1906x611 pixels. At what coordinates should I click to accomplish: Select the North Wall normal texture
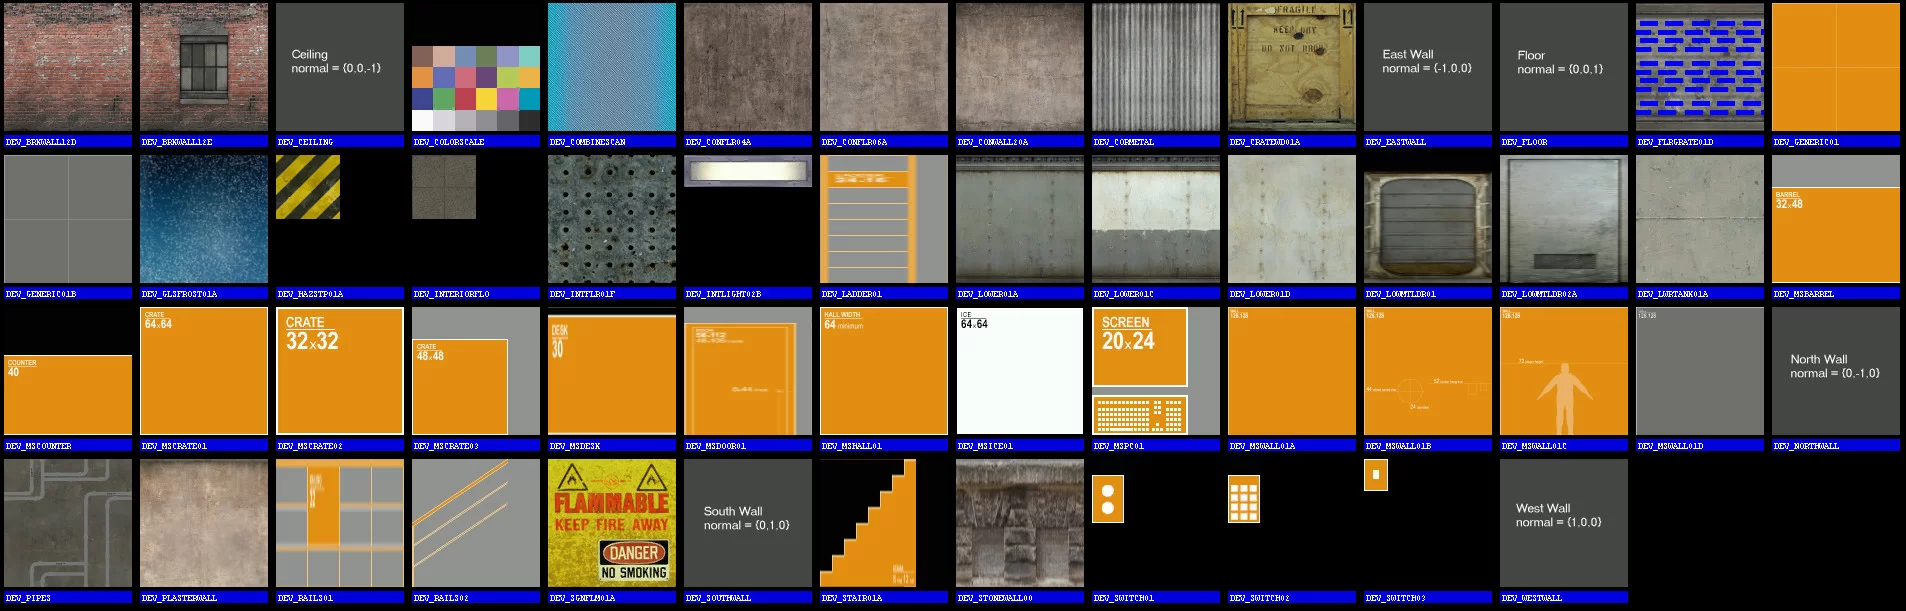[x=1836, y=371]
